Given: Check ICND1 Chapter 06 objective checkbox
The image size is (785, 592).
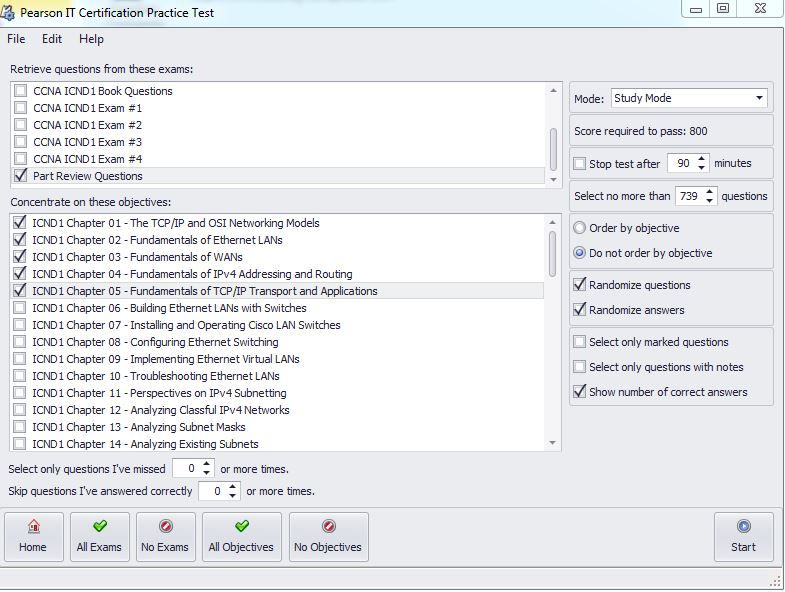Looking at the screenshot, I should tap(20, 308).
